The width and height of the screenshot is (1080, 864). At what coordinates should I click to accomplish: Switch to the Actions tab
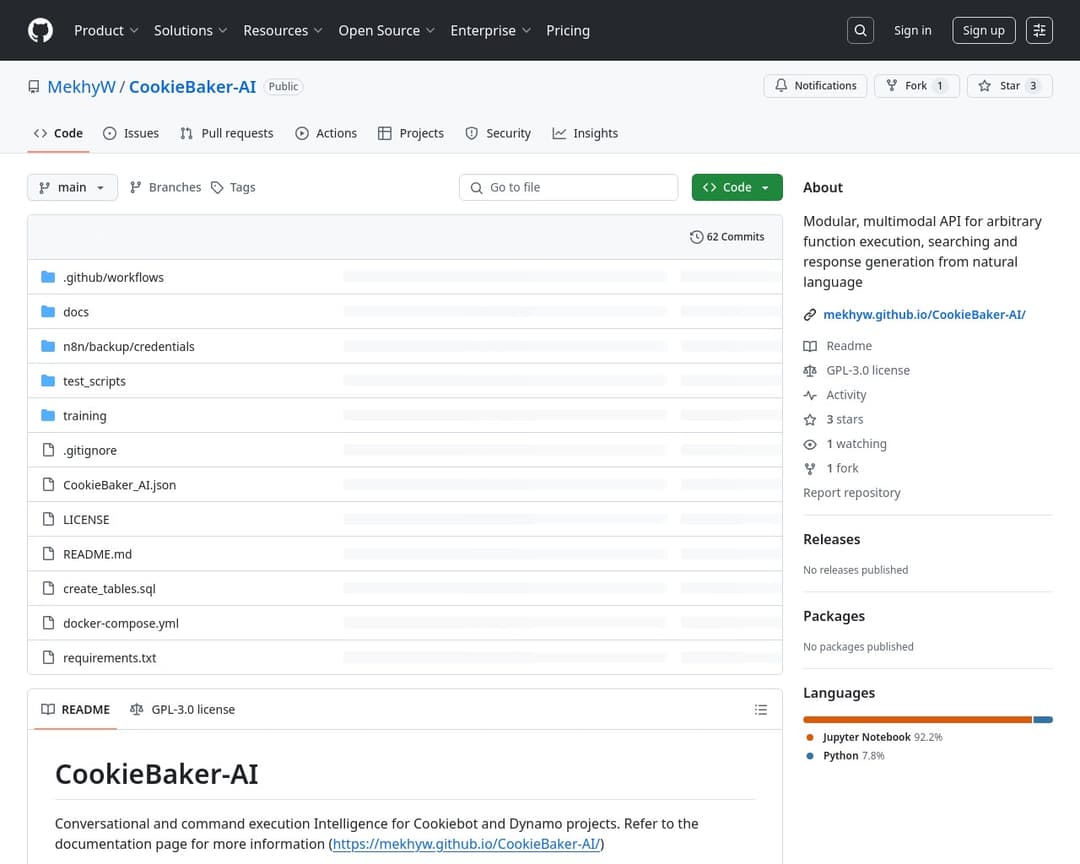(x=326, y=133)
